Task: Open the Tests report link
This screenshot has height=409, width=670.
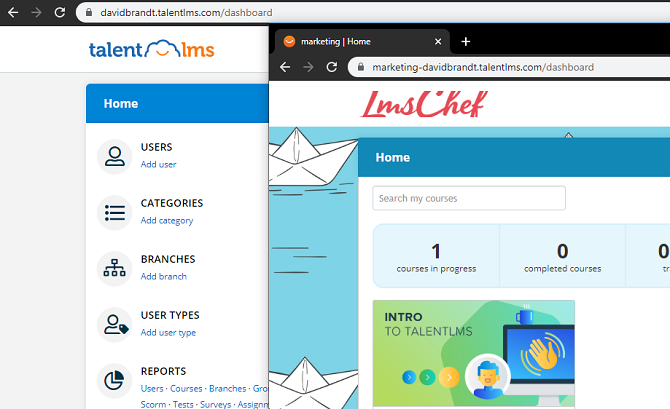Action: (x=183, y=404)
